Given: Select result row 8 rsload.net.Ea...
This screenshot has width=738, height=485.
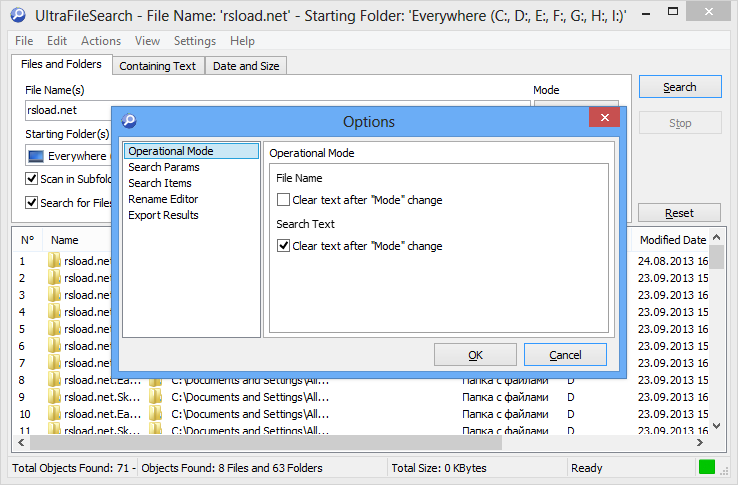Looking at the screenshot, I should coord(102,380).
